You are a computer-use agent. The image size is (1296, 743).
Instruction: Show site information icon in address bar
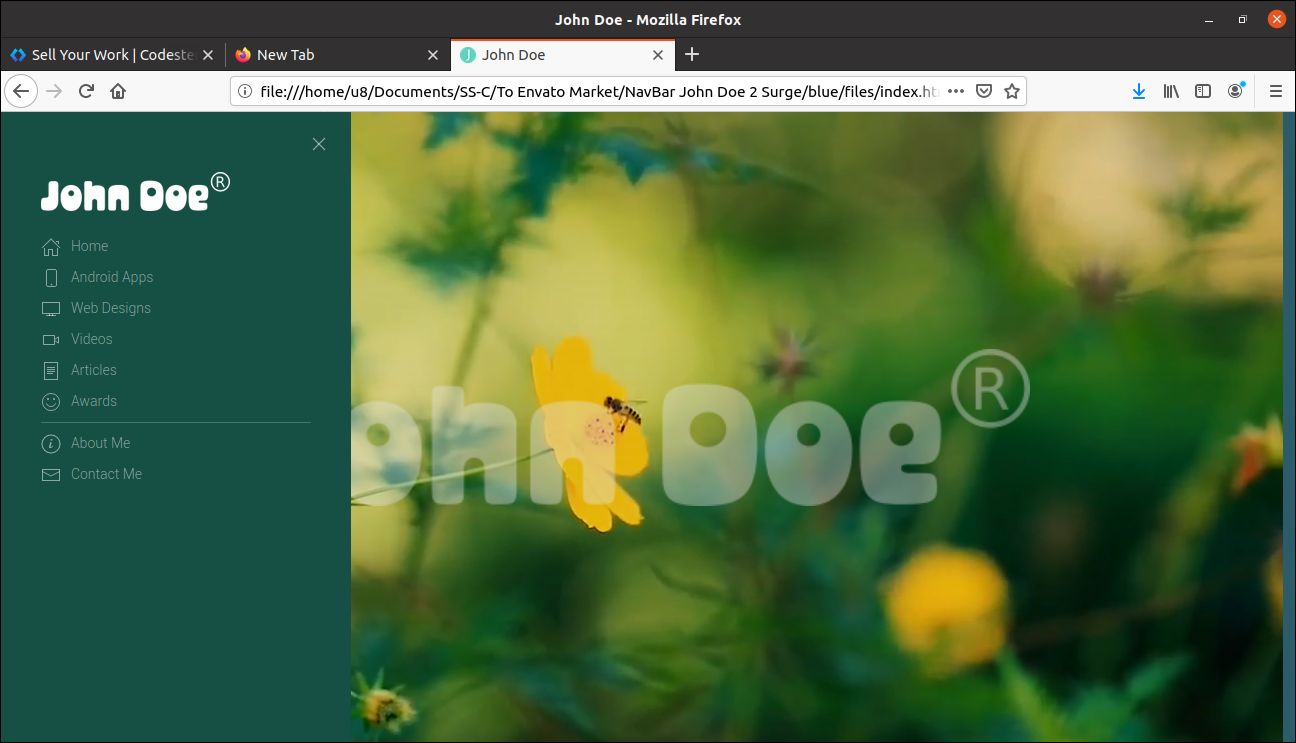click(x=245, y=91)
